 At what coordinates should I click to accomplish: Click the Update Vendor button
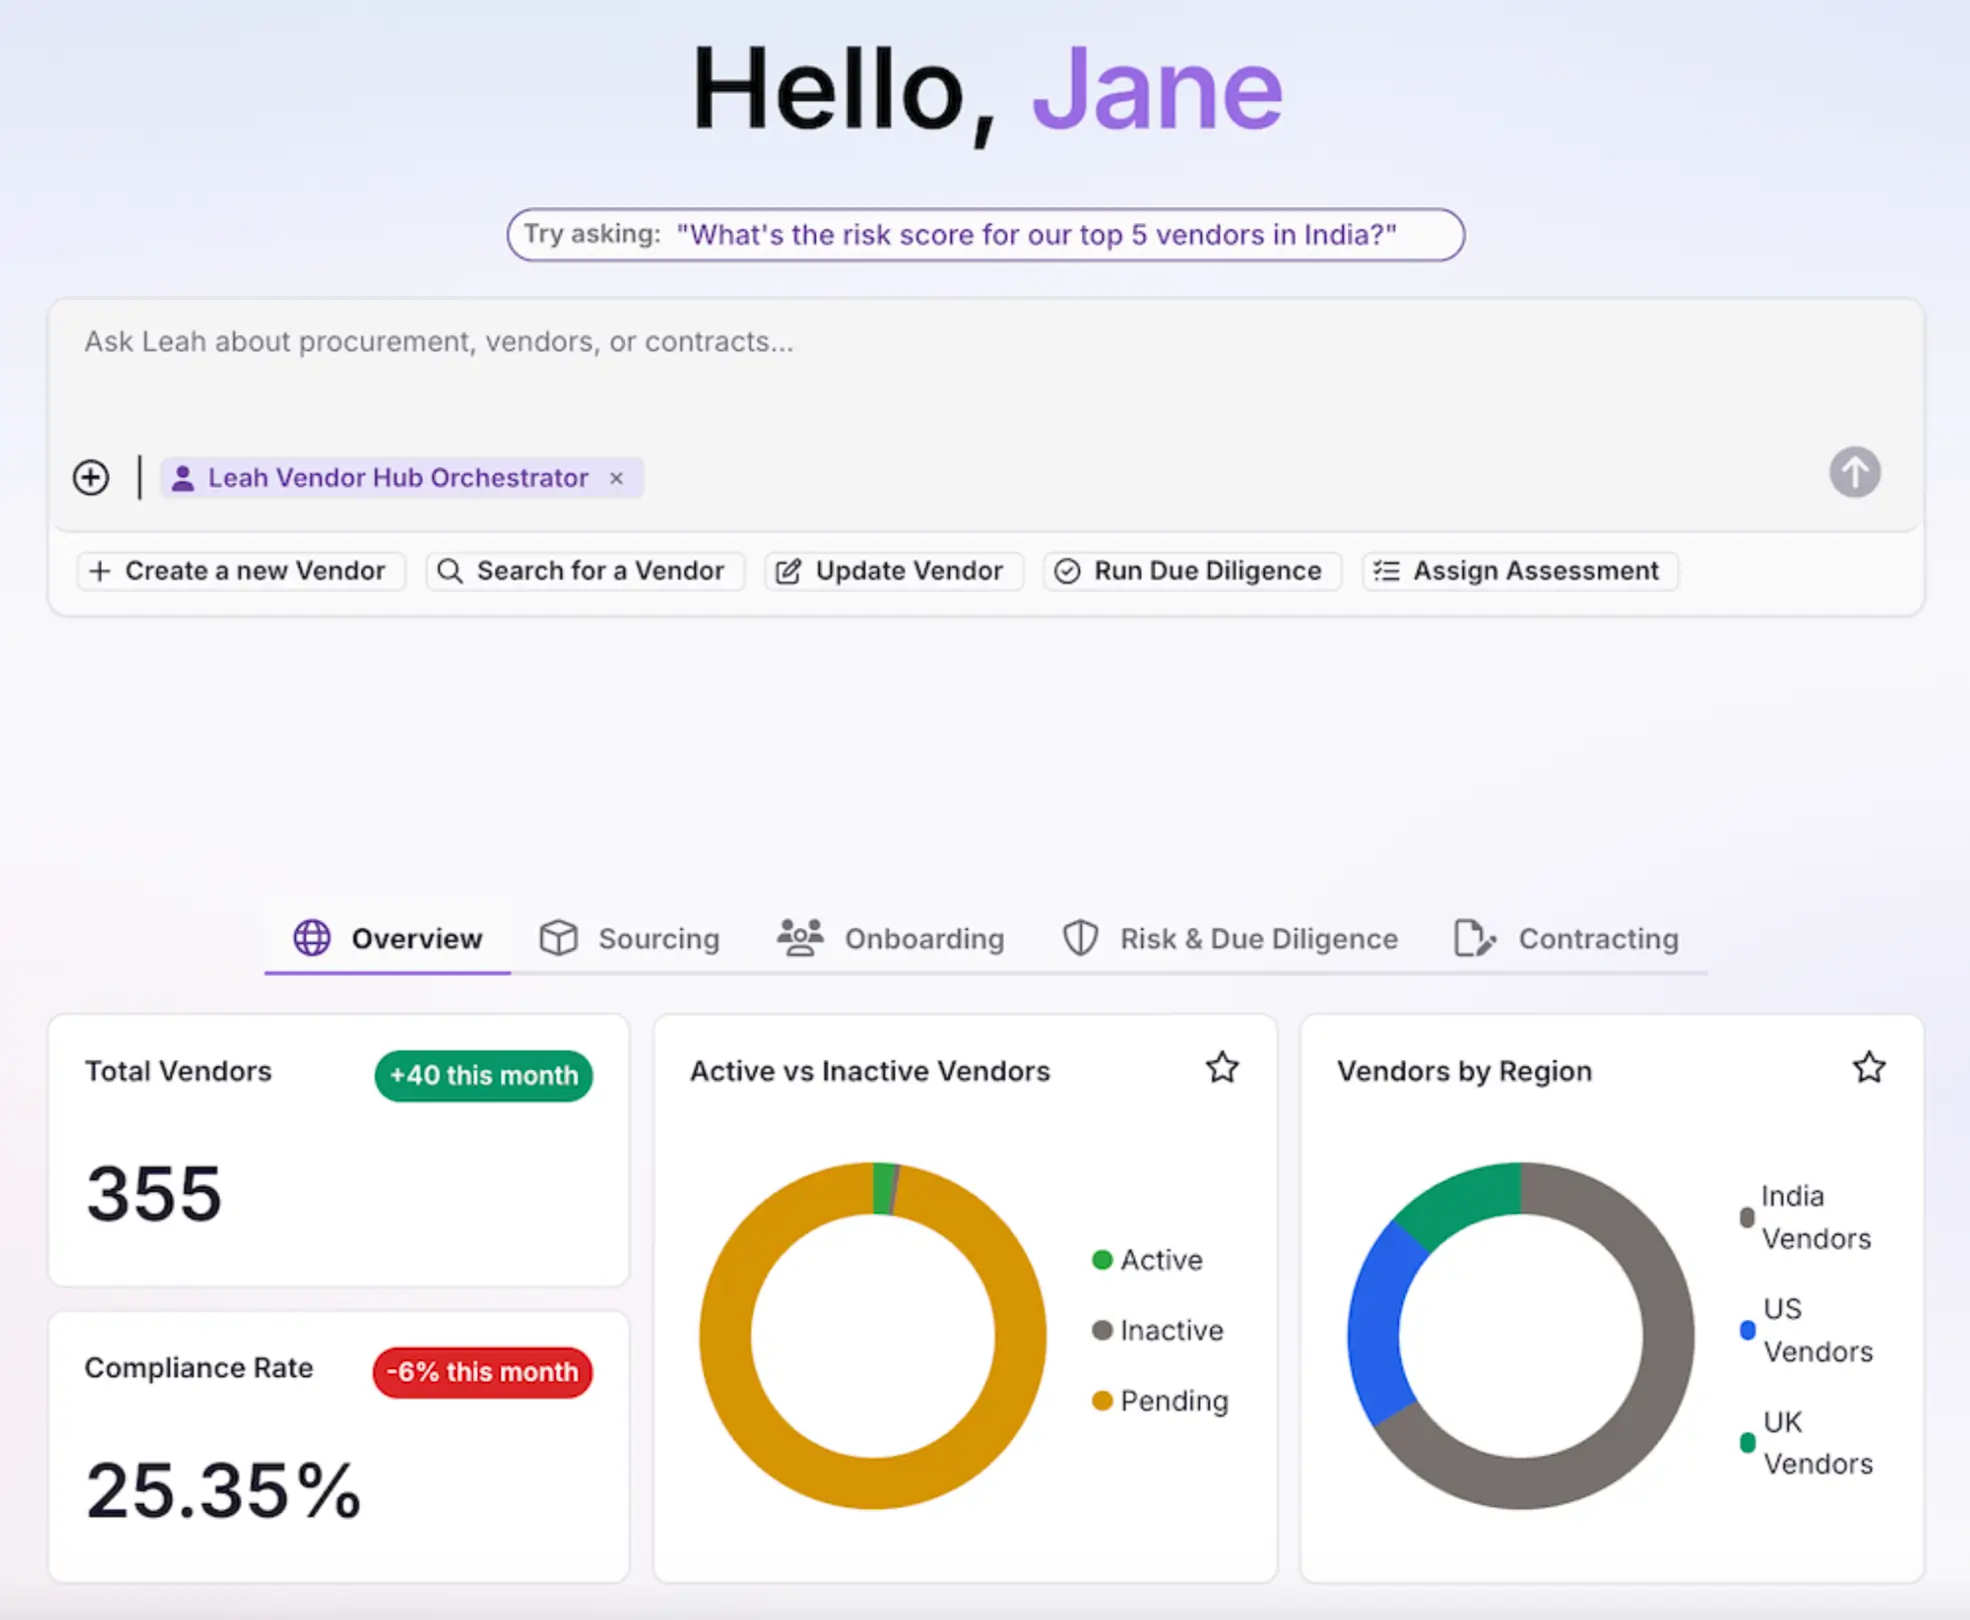894,571
